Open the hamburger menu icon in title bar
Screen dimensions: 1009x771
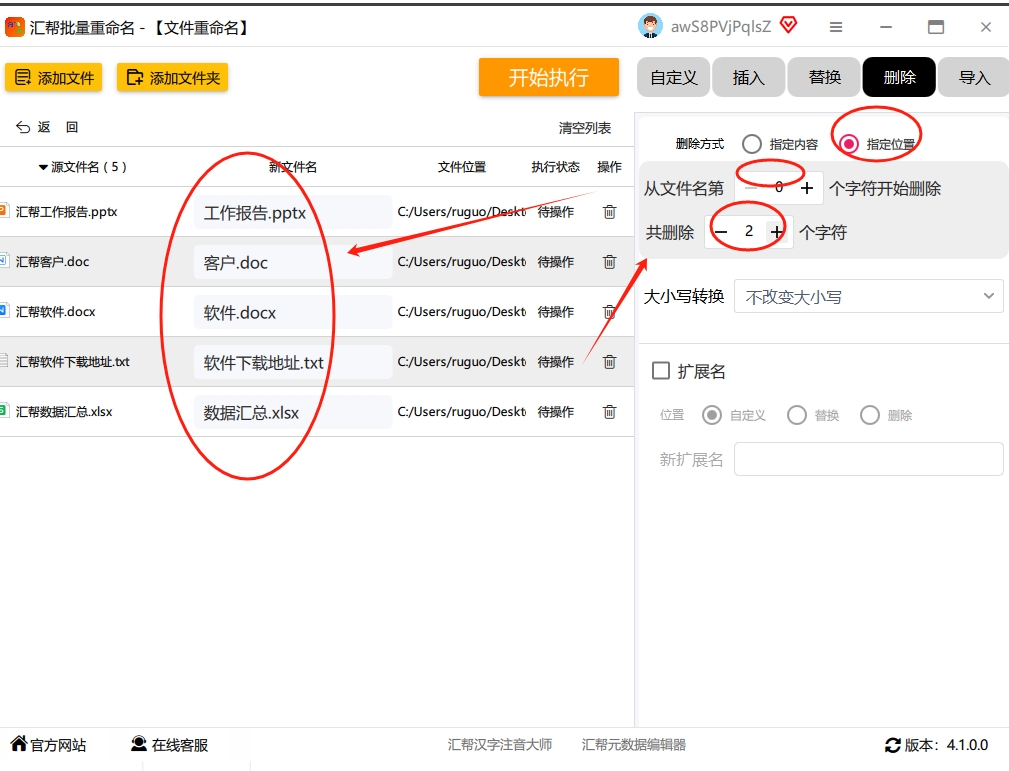click(x=836, y=27)
